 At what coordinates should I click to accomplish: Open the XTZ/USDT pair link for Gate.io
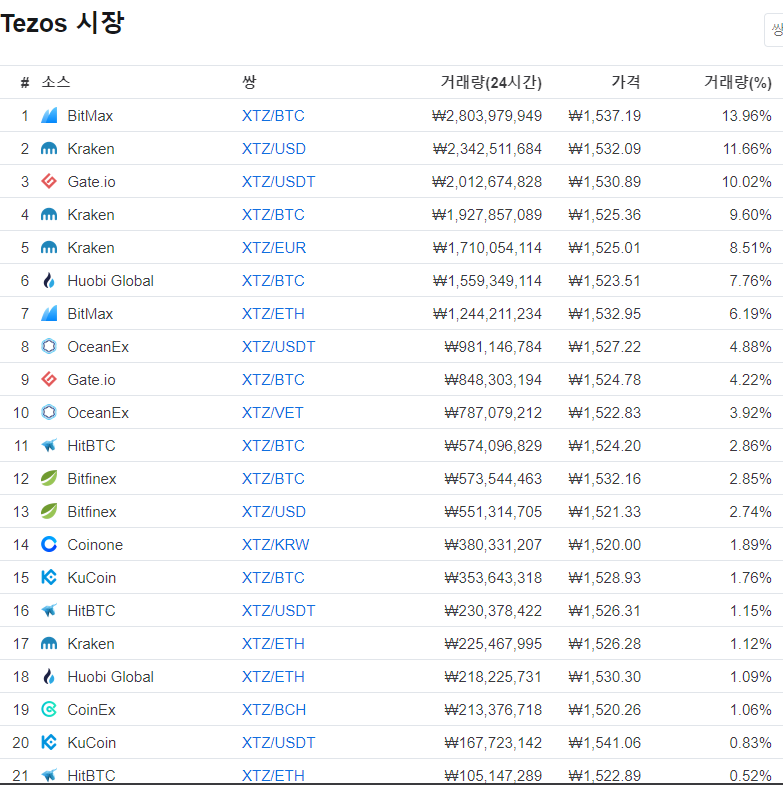(279, 182)
